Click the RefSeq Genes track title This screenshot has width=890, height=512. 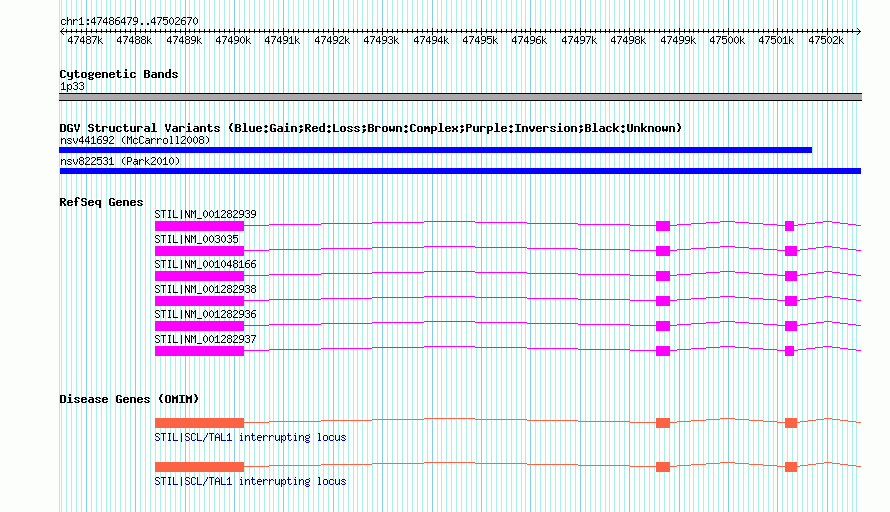click(101, 202)
